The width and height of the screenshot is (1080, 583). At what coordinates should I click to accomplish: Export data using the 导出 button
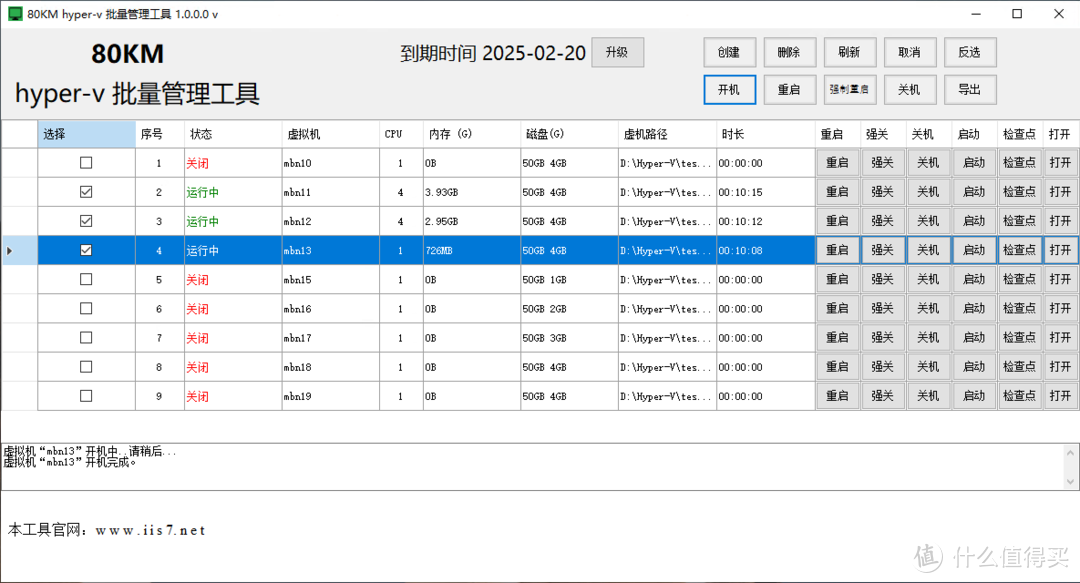tap(970, 89)
